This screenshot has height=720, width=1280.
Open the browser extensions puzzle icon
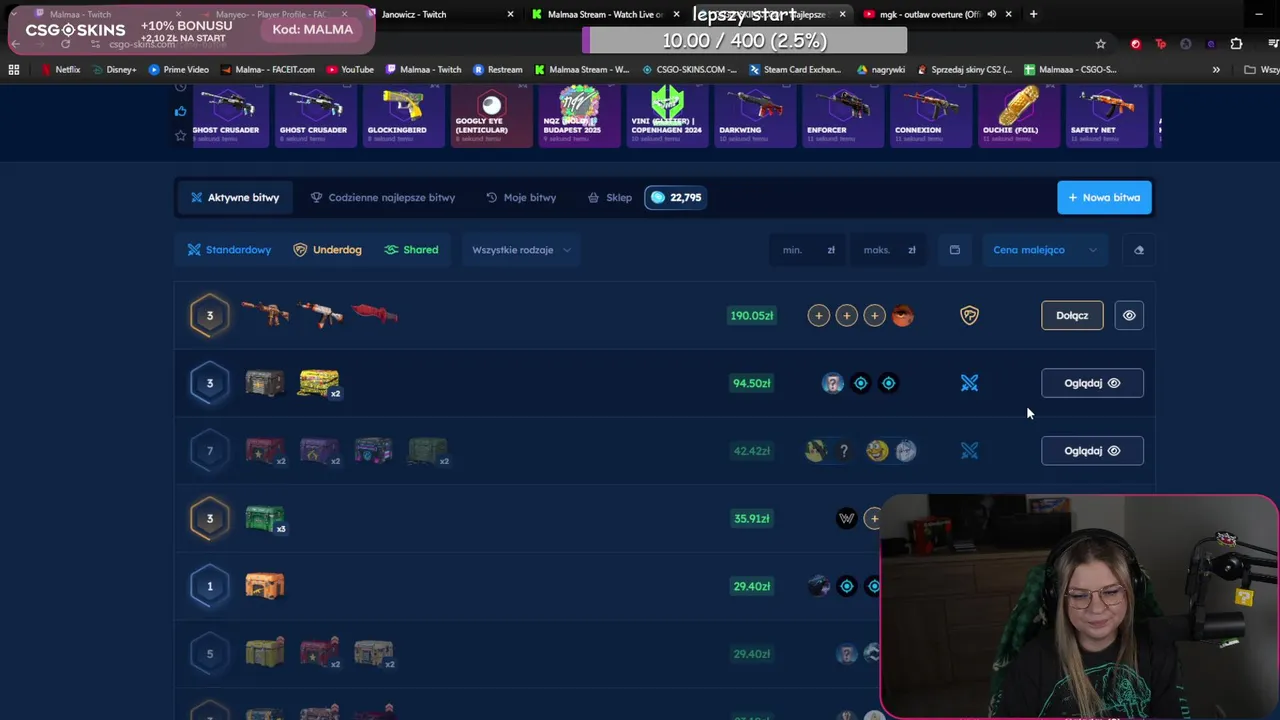click(1236, 44)
